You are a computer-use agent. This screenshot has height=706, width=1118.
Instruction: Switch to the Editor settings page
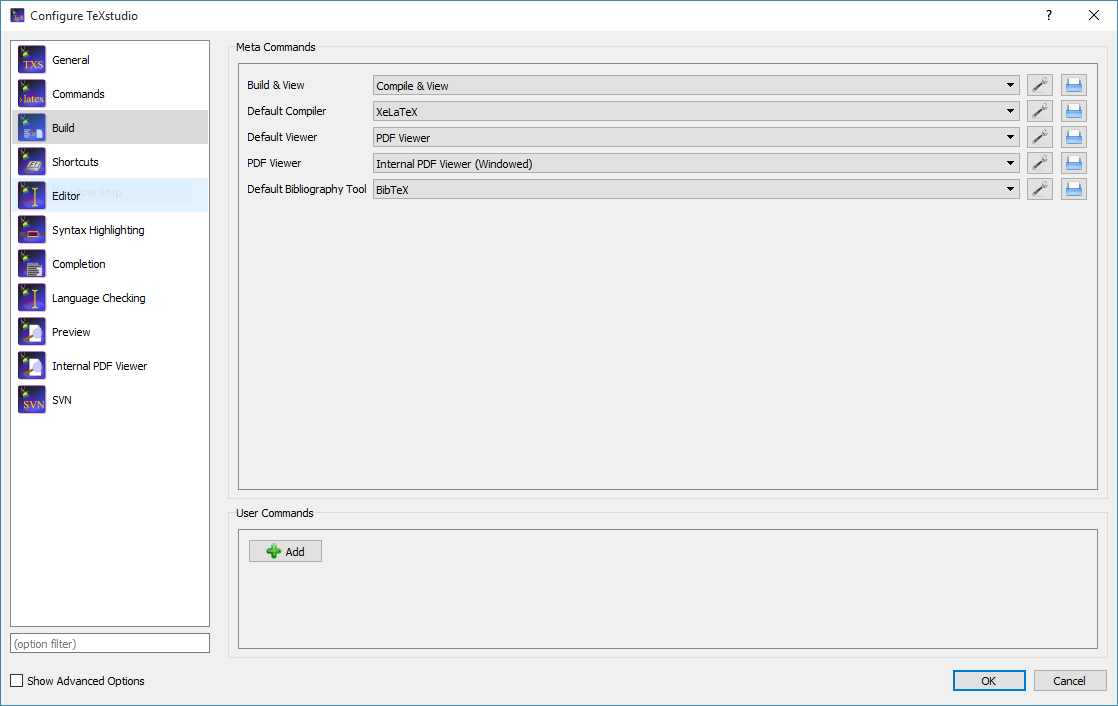110,196
